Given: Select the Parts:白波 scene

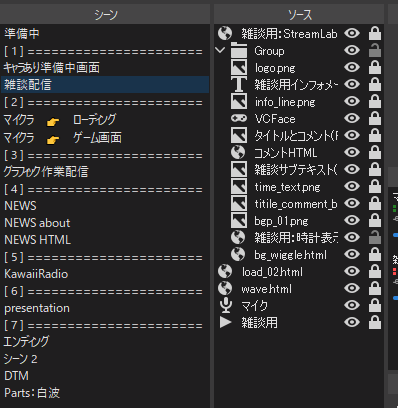Looking at the screenshot, I should click(105, 393).
